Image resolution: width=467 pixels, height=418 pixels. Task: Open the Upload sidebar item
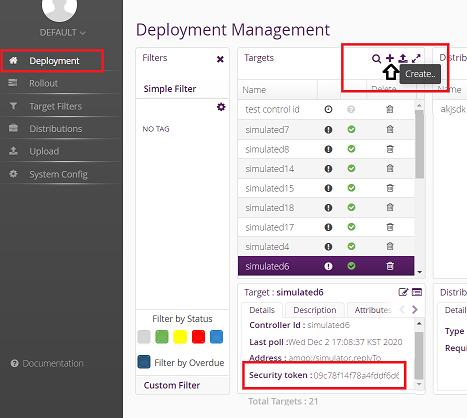(x=44, y=151)
